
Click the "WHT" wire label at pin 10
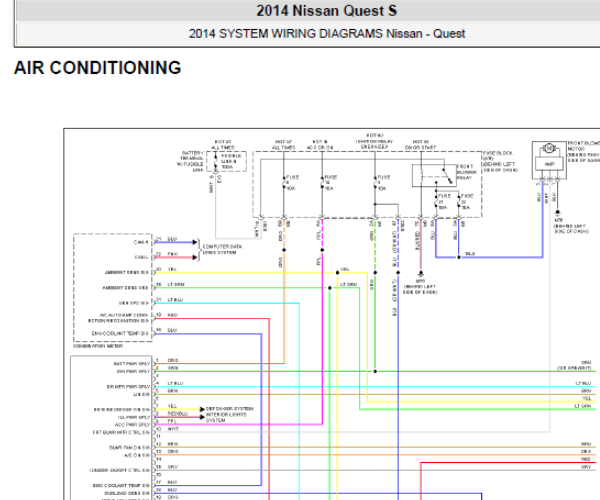tap(173, 429)
